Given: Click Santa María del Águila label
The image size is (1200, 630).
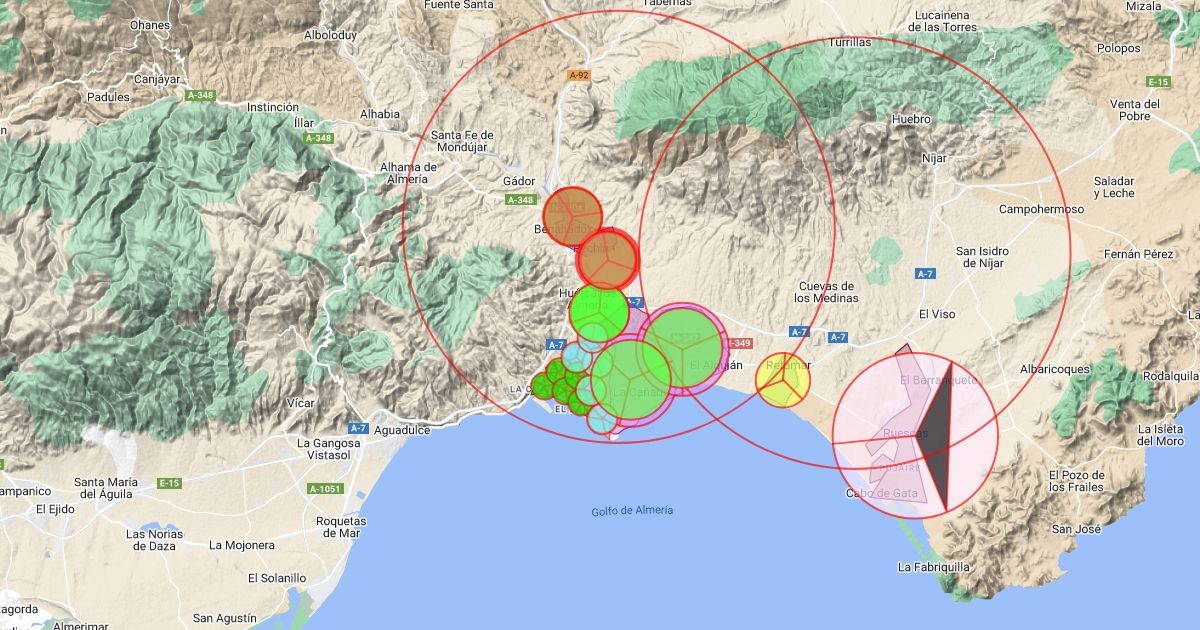Looking at the screenshot, I should tap(104, 488).
